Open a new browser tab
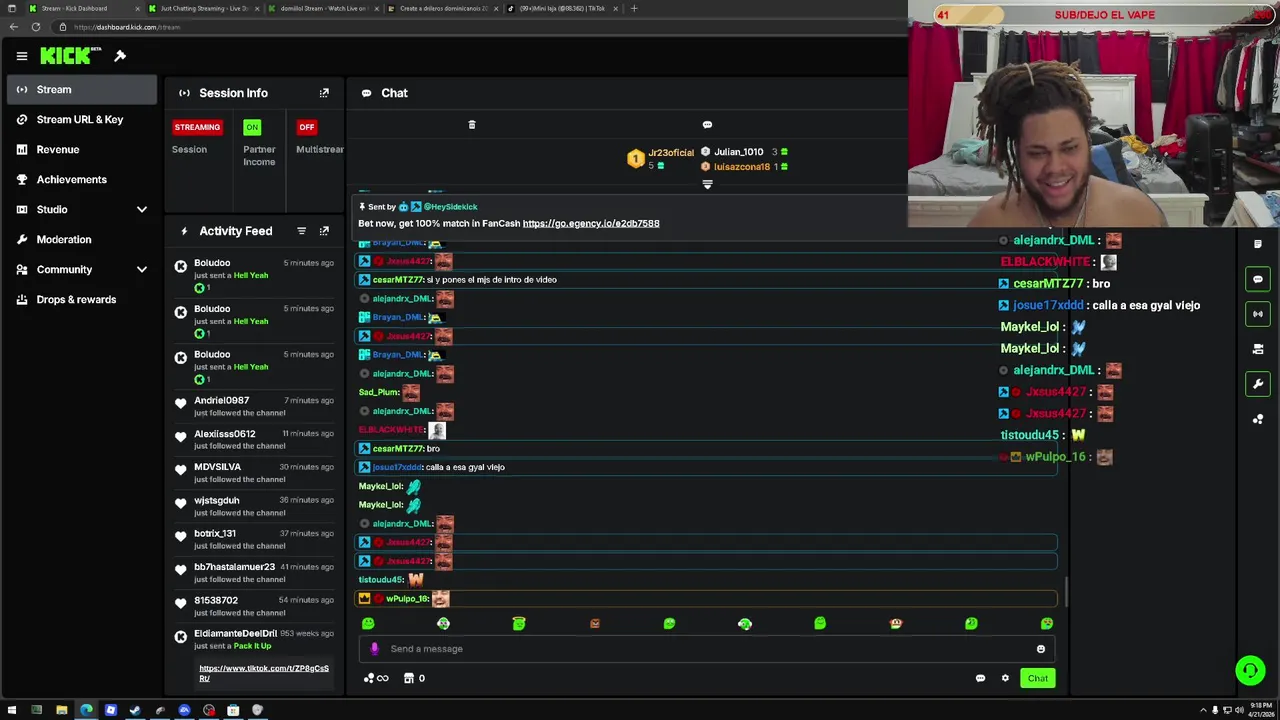Image resolution: width=1280 pixels, height=720 pixels. (x=634, y=8)
